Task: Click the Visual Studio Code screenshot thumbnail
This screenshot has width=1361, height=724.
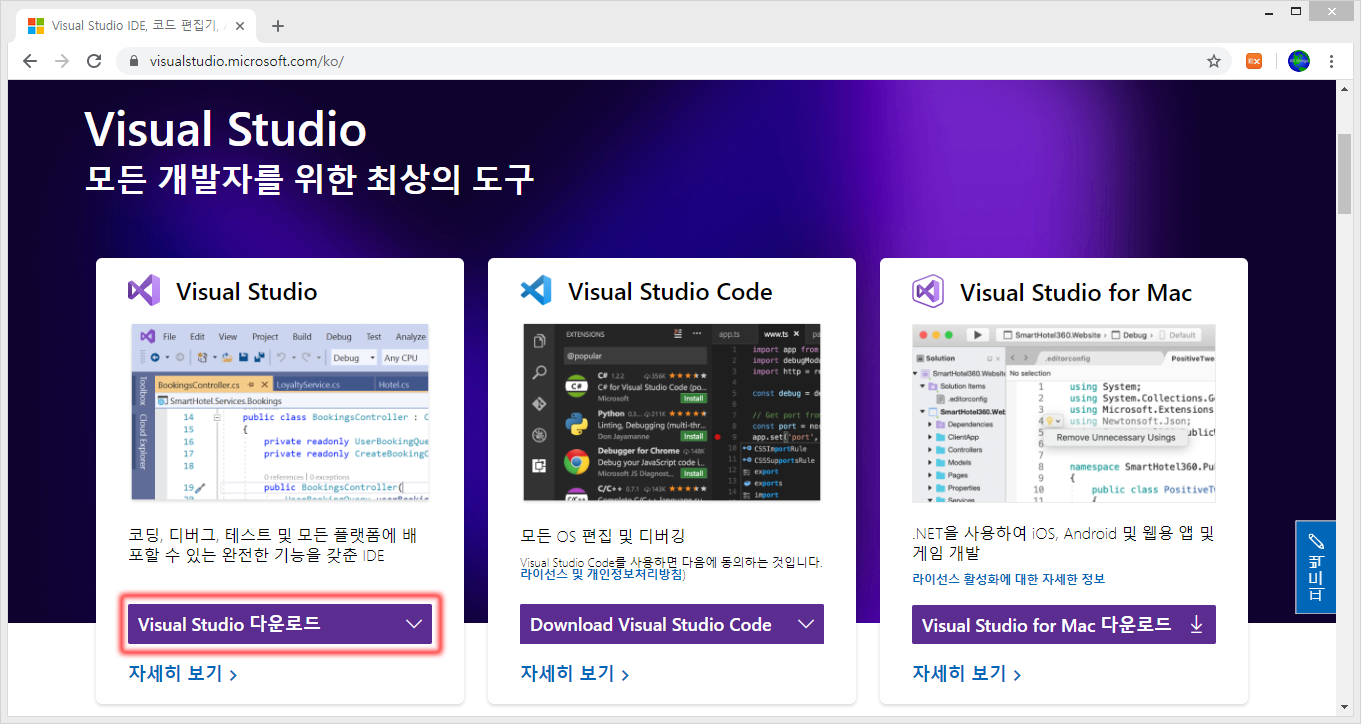Action: coord(672,412)
